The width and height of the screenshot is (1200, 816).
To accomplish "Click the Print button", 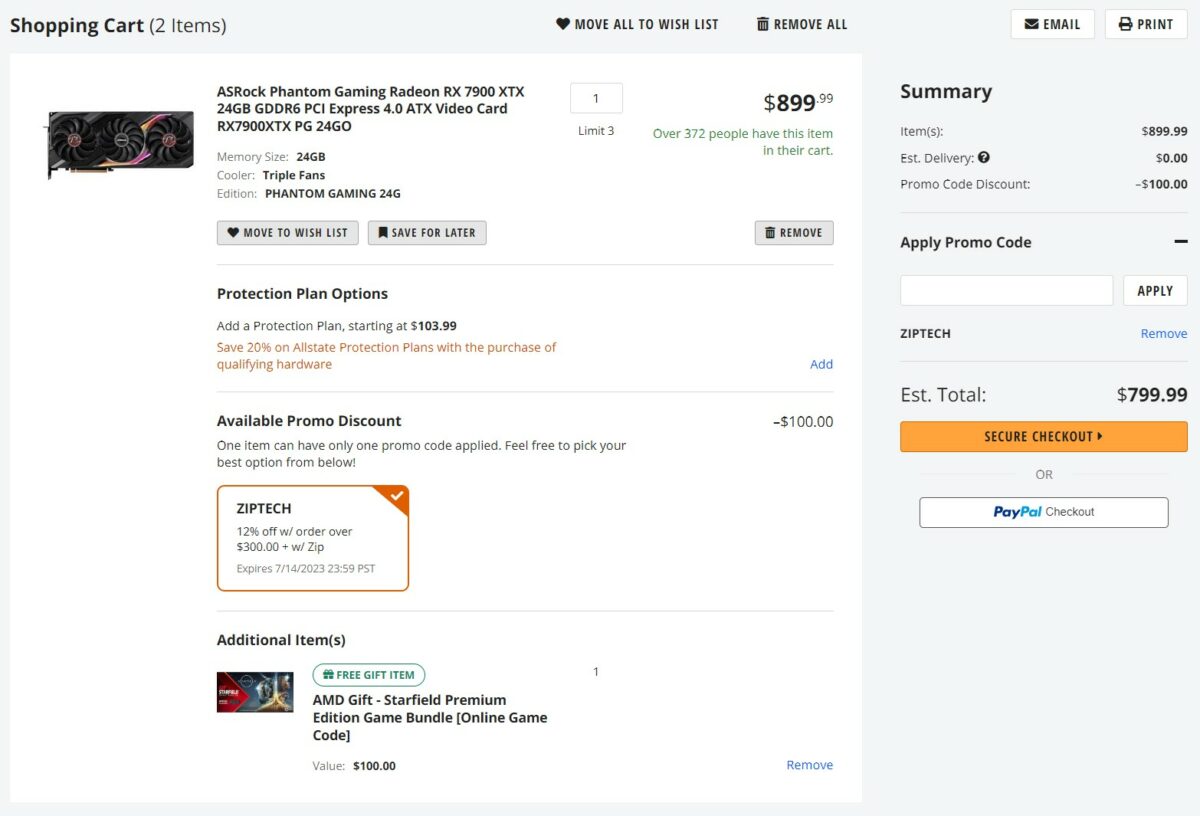I will pyautogui.click(x=1146, y=24).
